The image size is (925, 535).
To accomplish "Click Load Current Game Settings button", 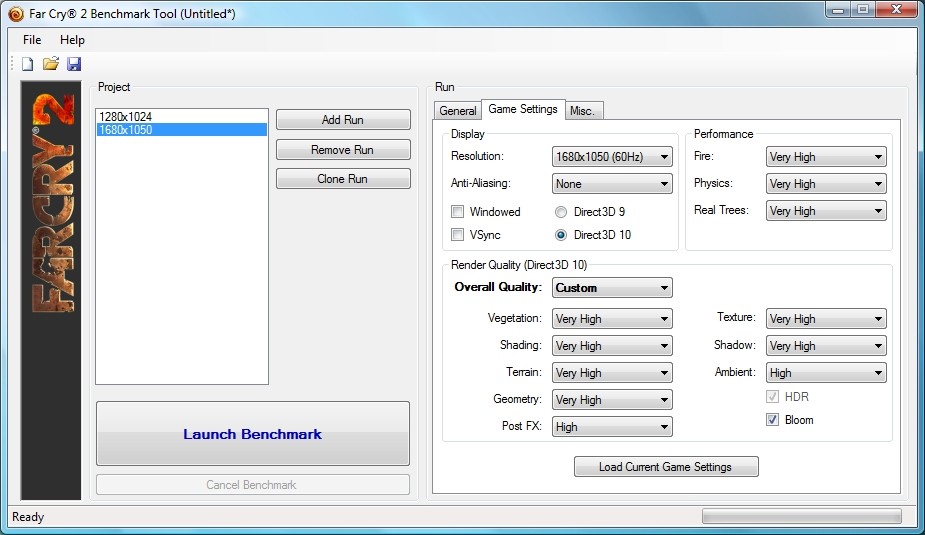I will 666,467.
